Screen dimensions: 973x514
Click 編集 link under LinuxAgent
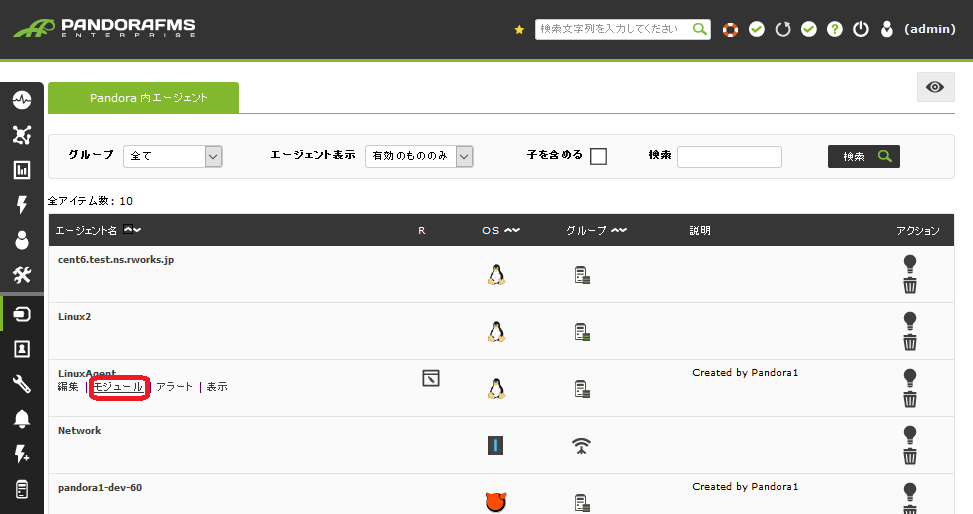coord(68,387)
